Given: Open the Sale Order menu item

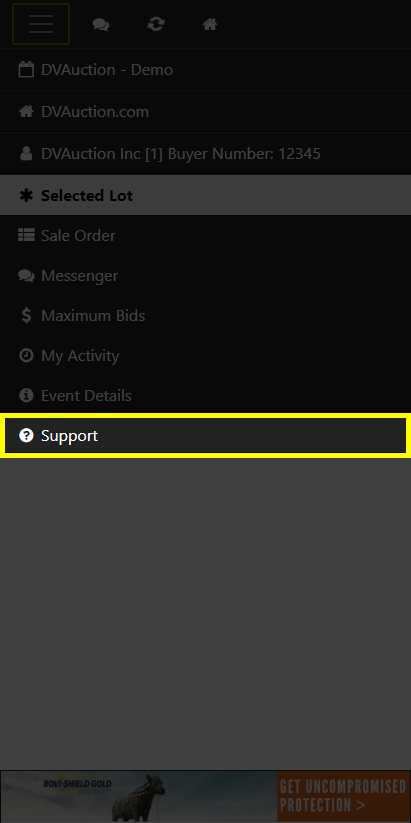Looking at the screenshot, I should 205,235.
